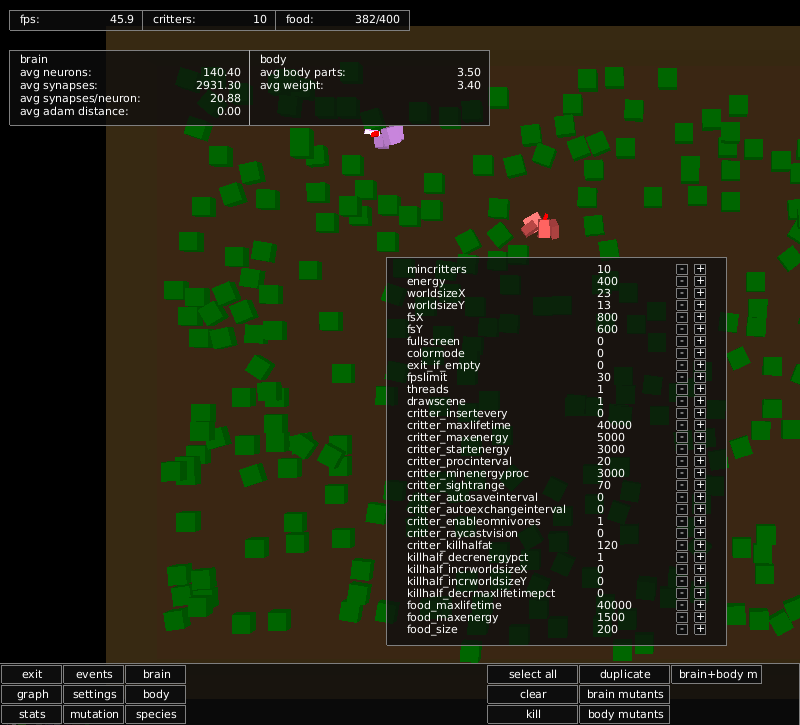This screenshot has width=800, height=725.
Task: Decrease drawscene with its minus button
Action: pos(682,401)
